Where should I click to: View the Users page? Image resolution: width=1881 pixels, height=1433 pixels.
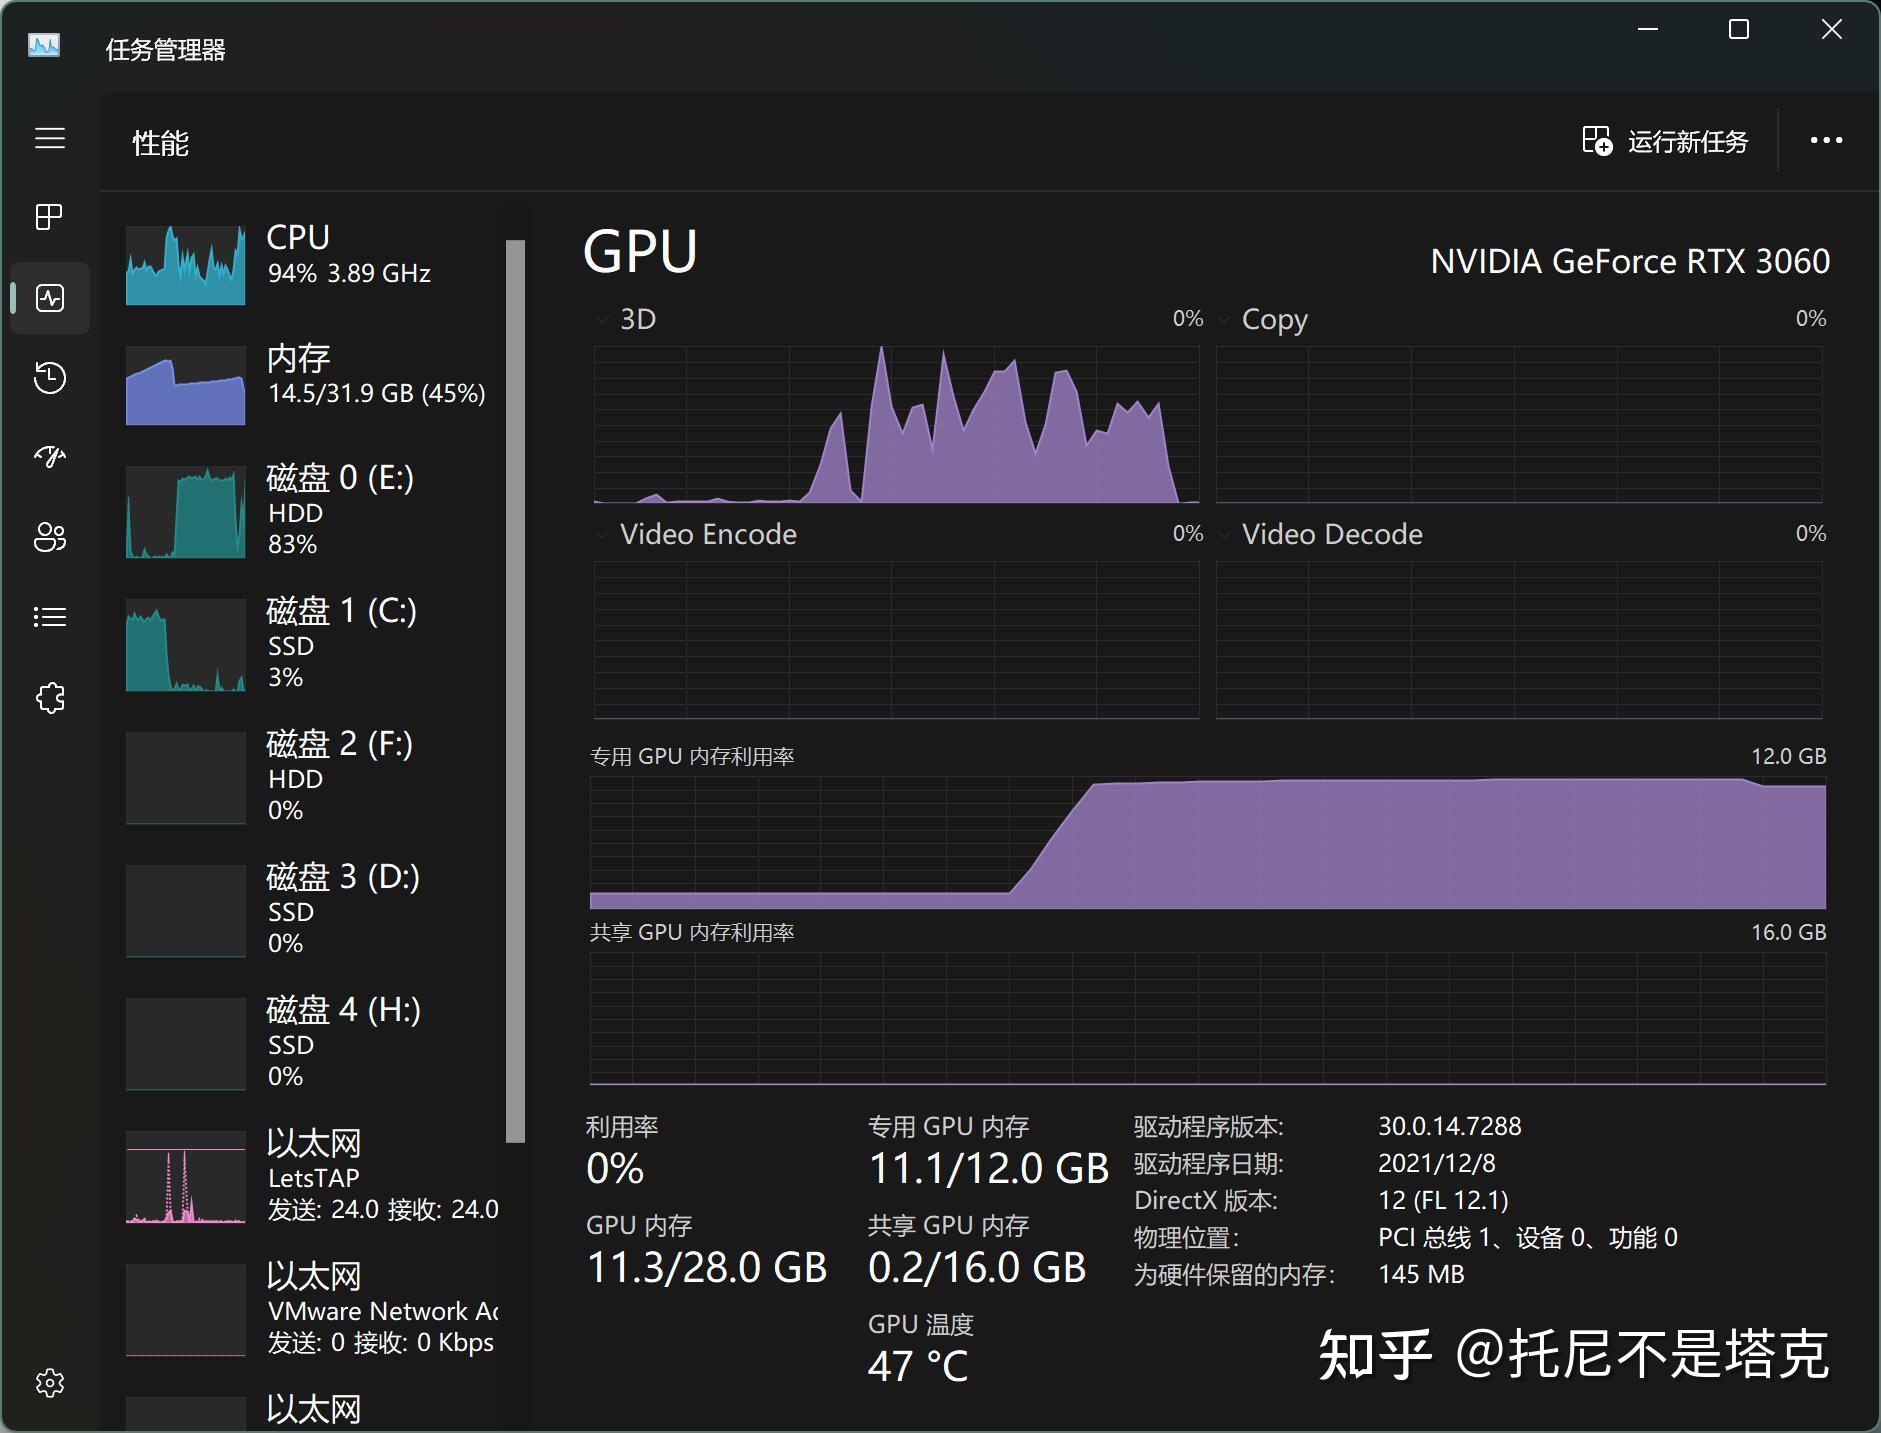49,538
